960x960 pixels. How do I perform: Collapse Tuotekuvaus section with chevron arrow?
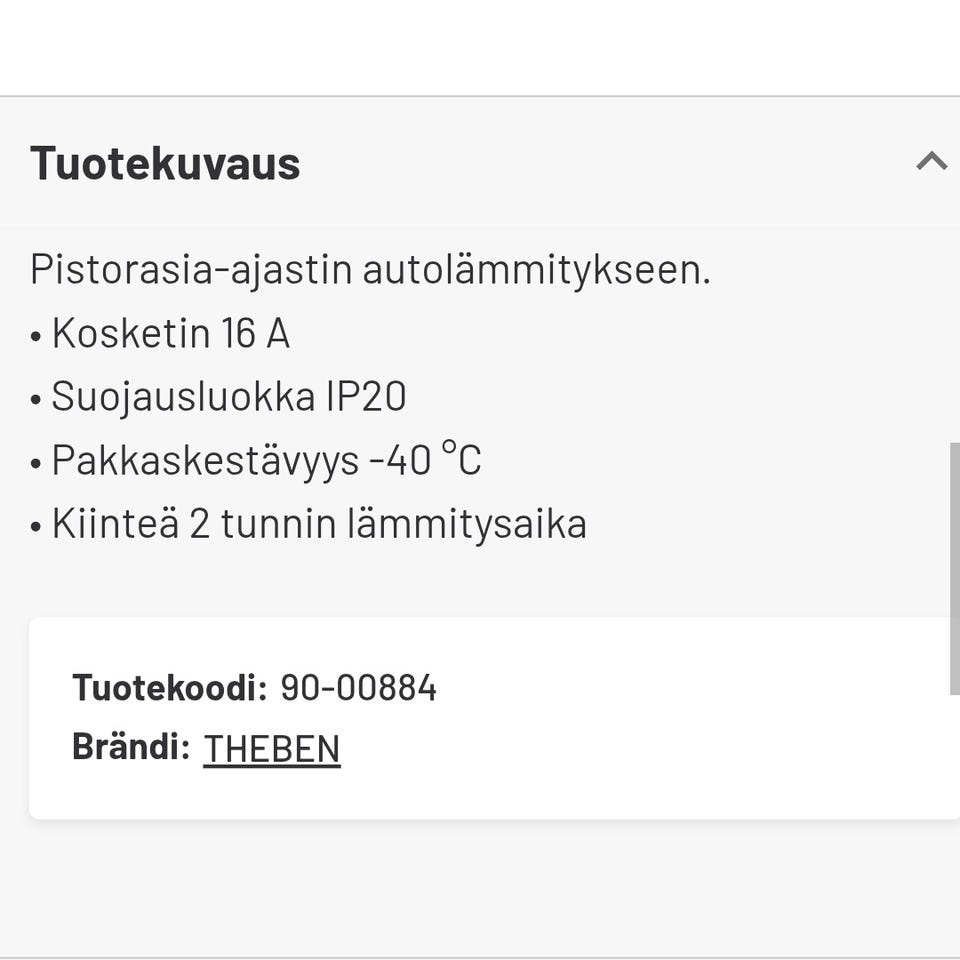click(x=931, y=161)
